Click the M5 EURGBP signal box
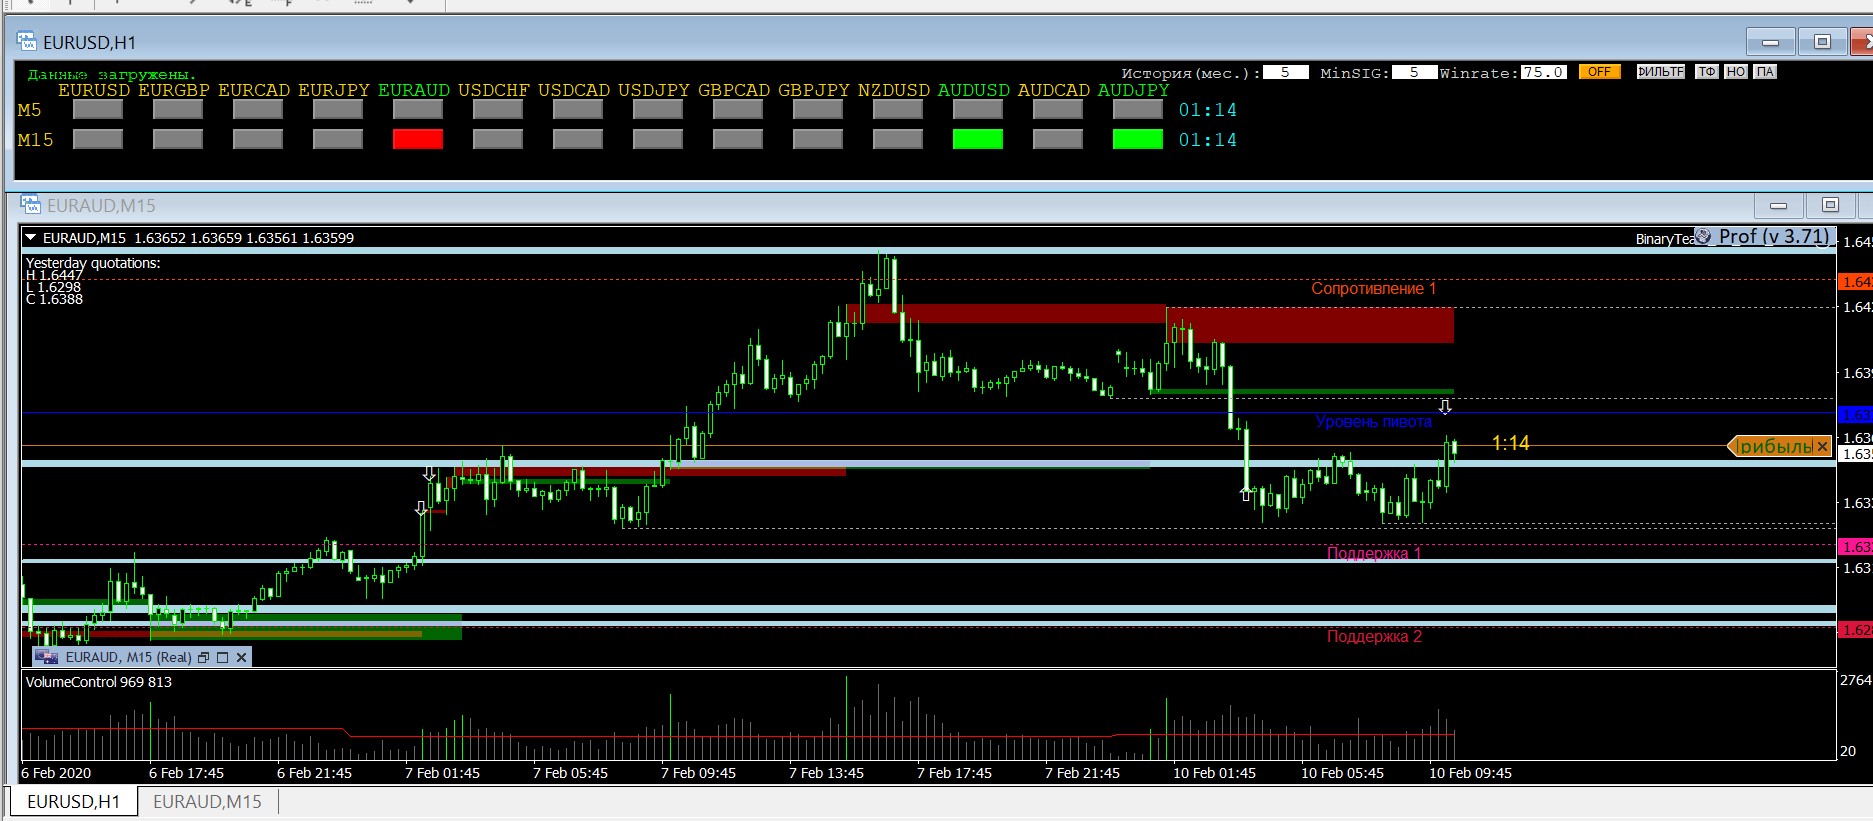 178,109
